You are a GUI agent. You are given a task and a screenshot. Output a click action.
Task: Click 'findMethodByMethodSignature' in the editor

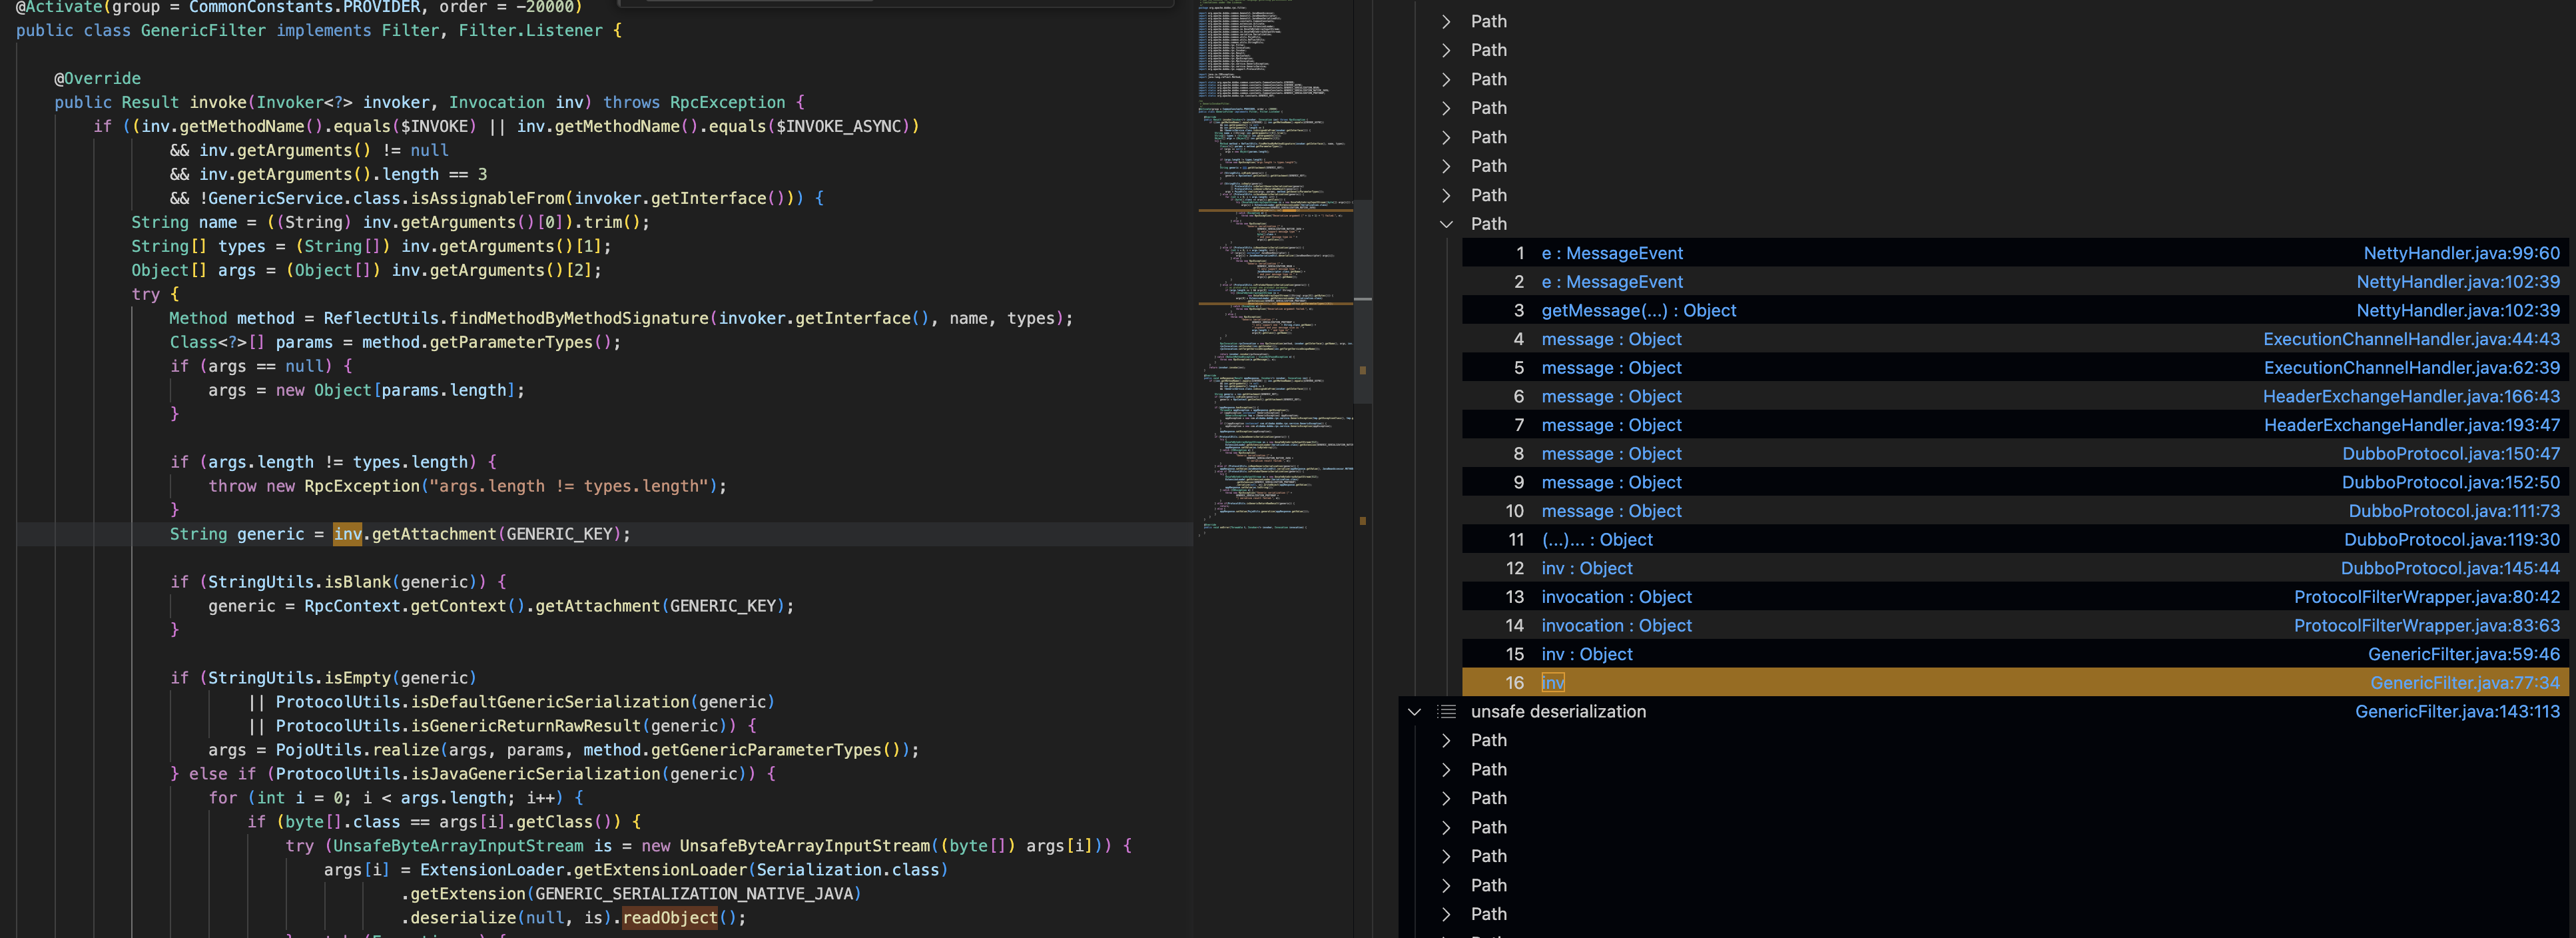[579, 318]
